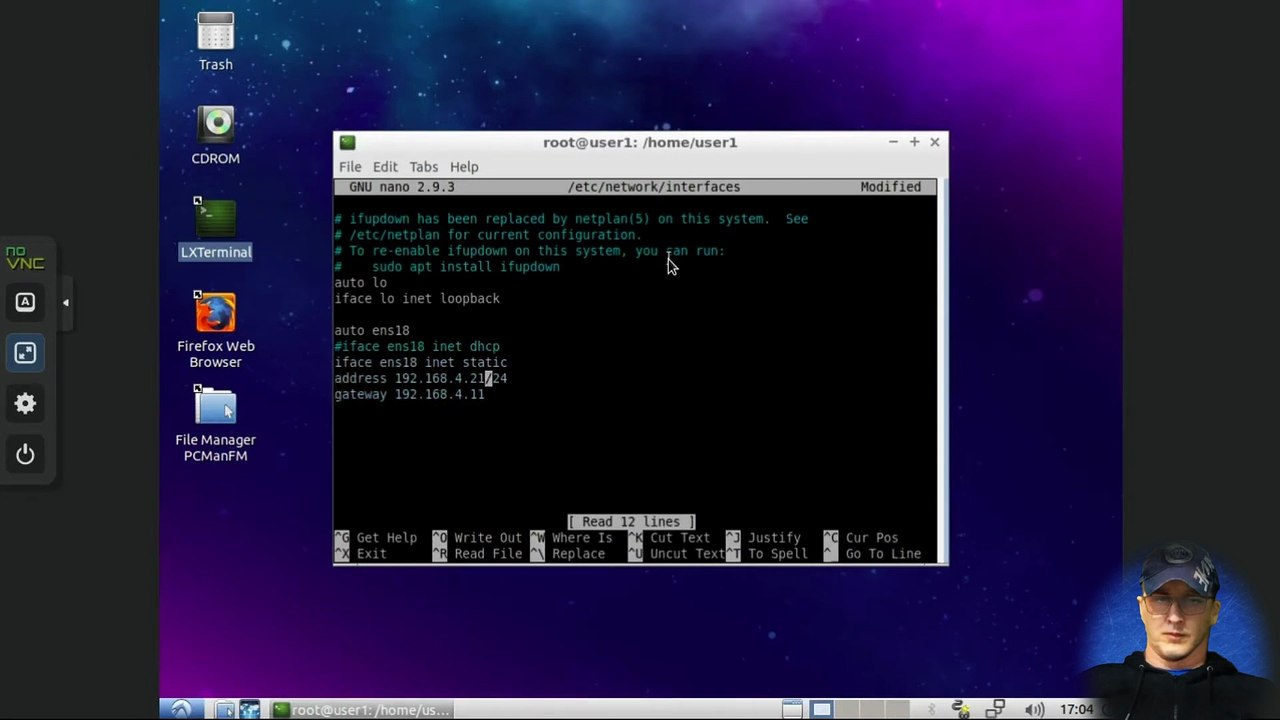Click noVNC disconnect power button

tap(25, 455)
